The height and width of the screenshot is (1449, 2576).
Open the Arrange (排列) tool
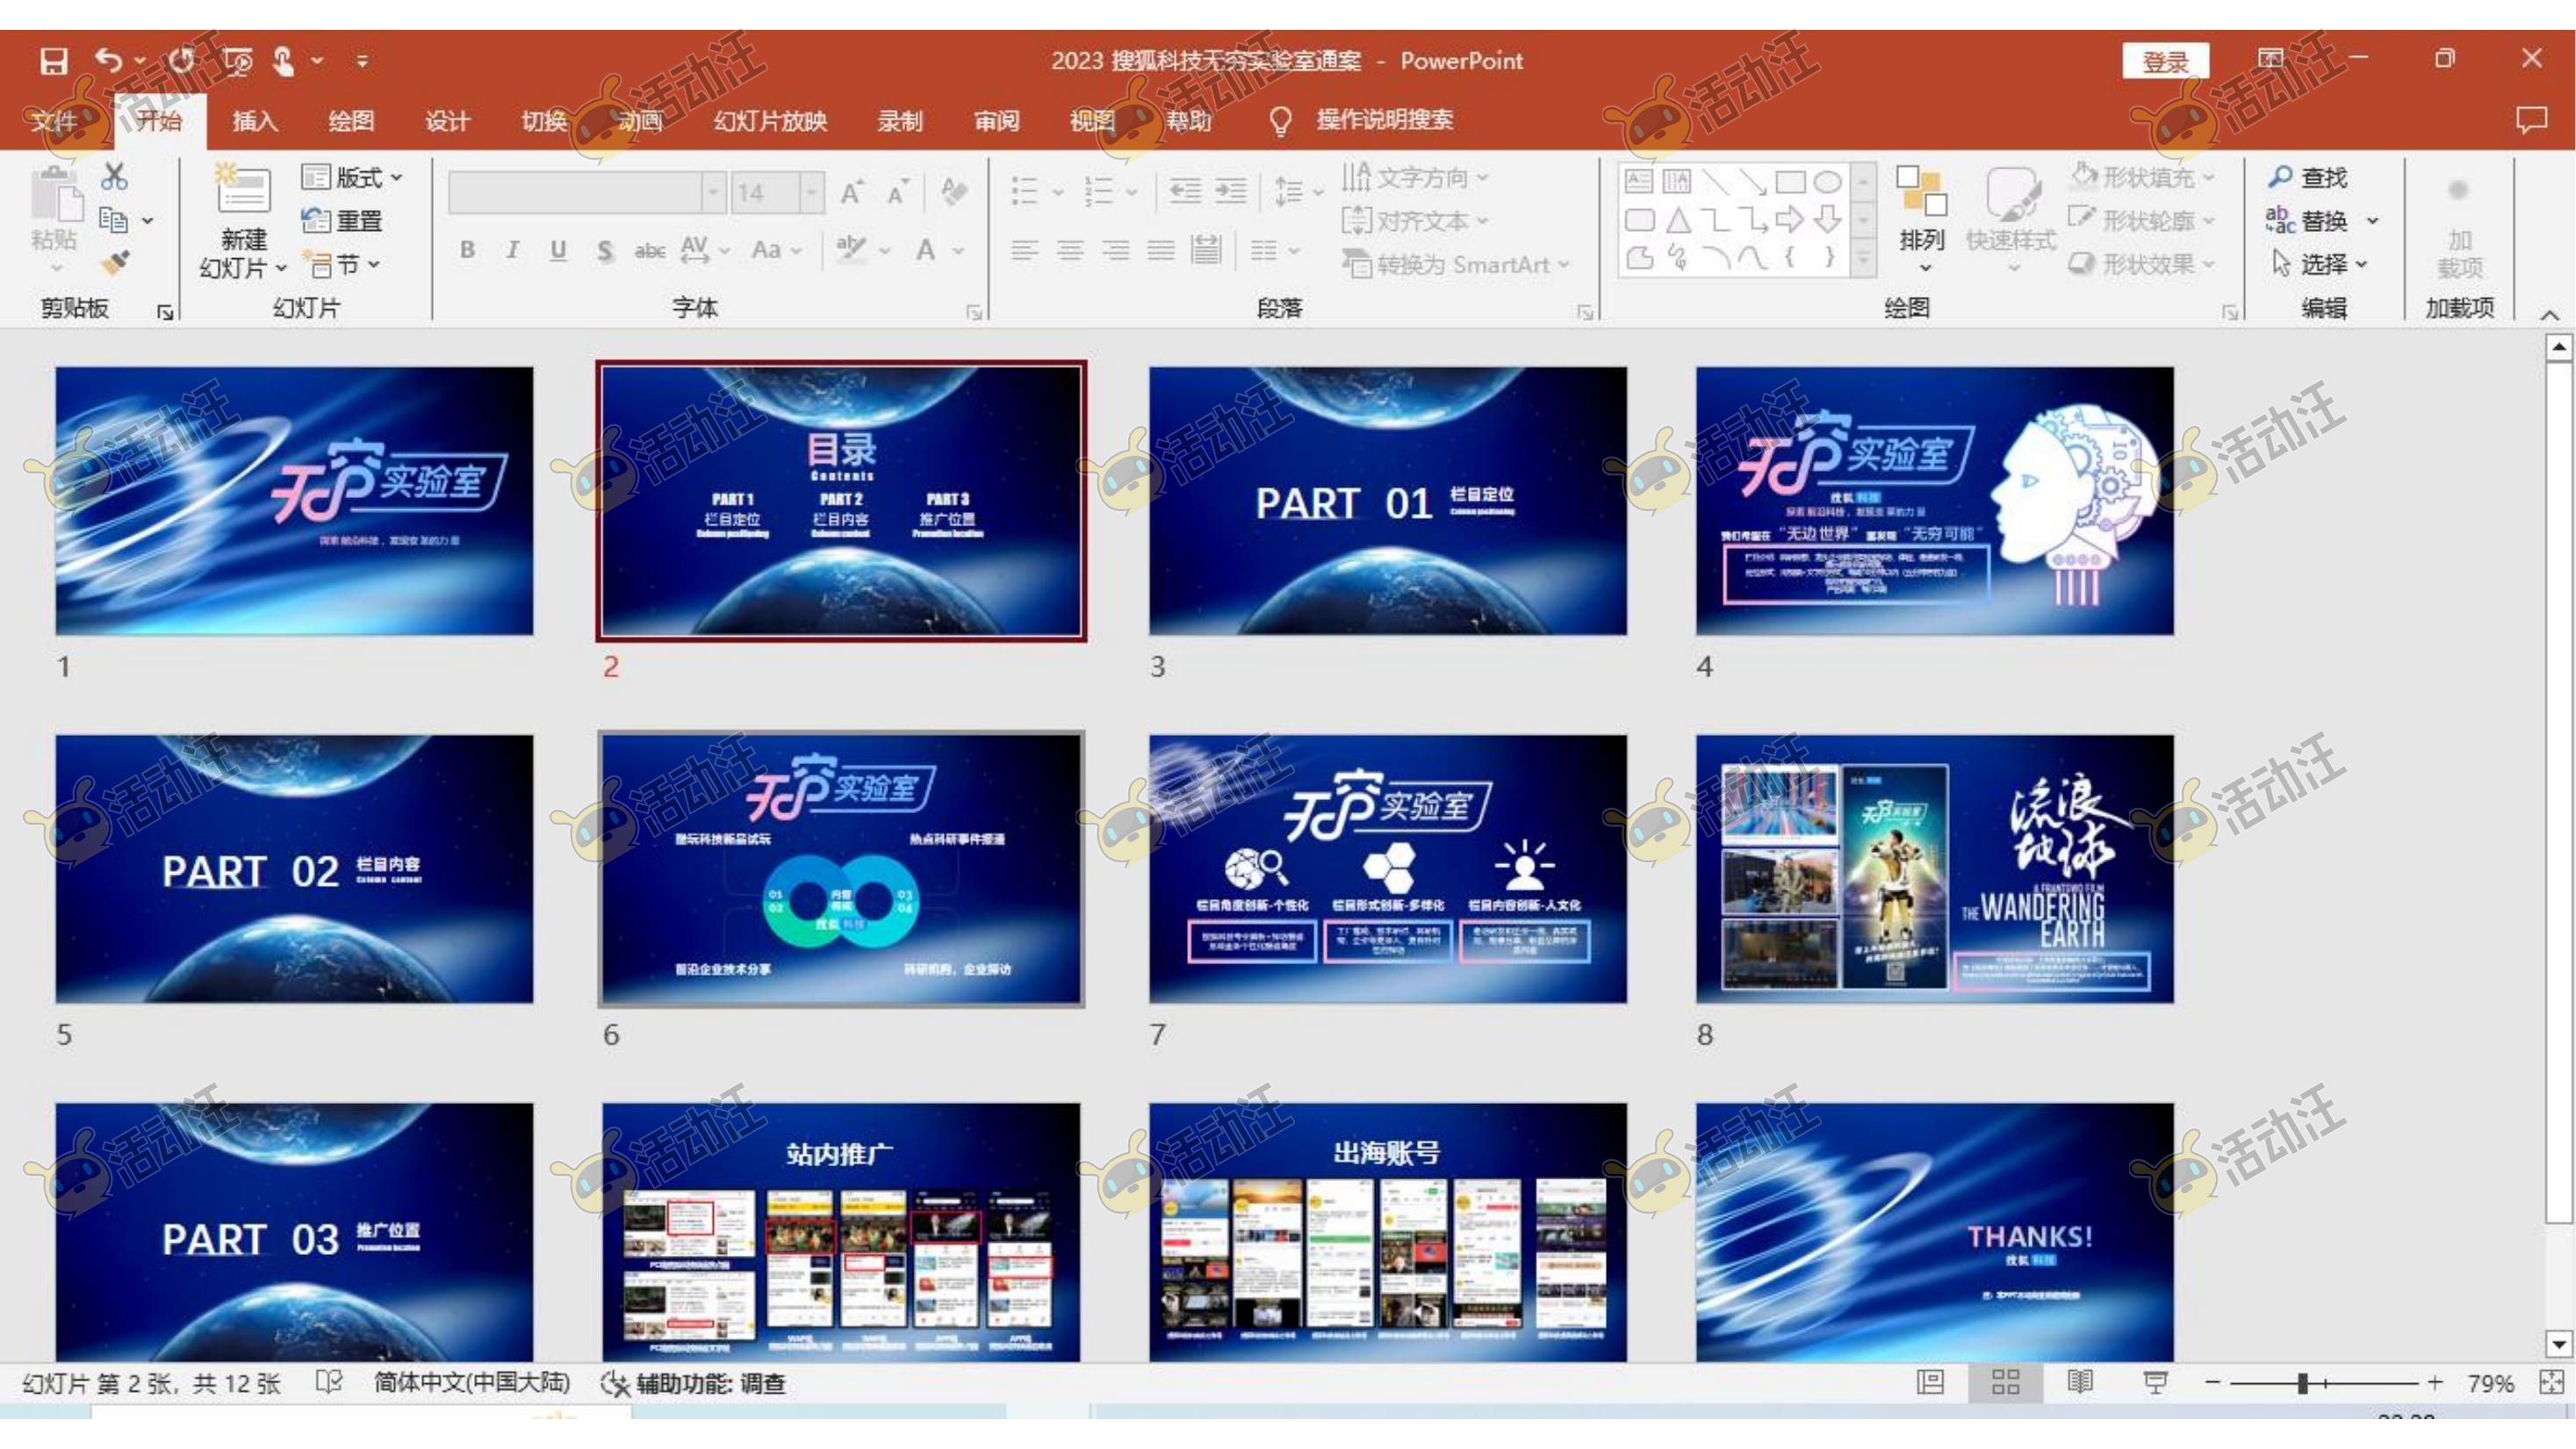coord(1921,220)
